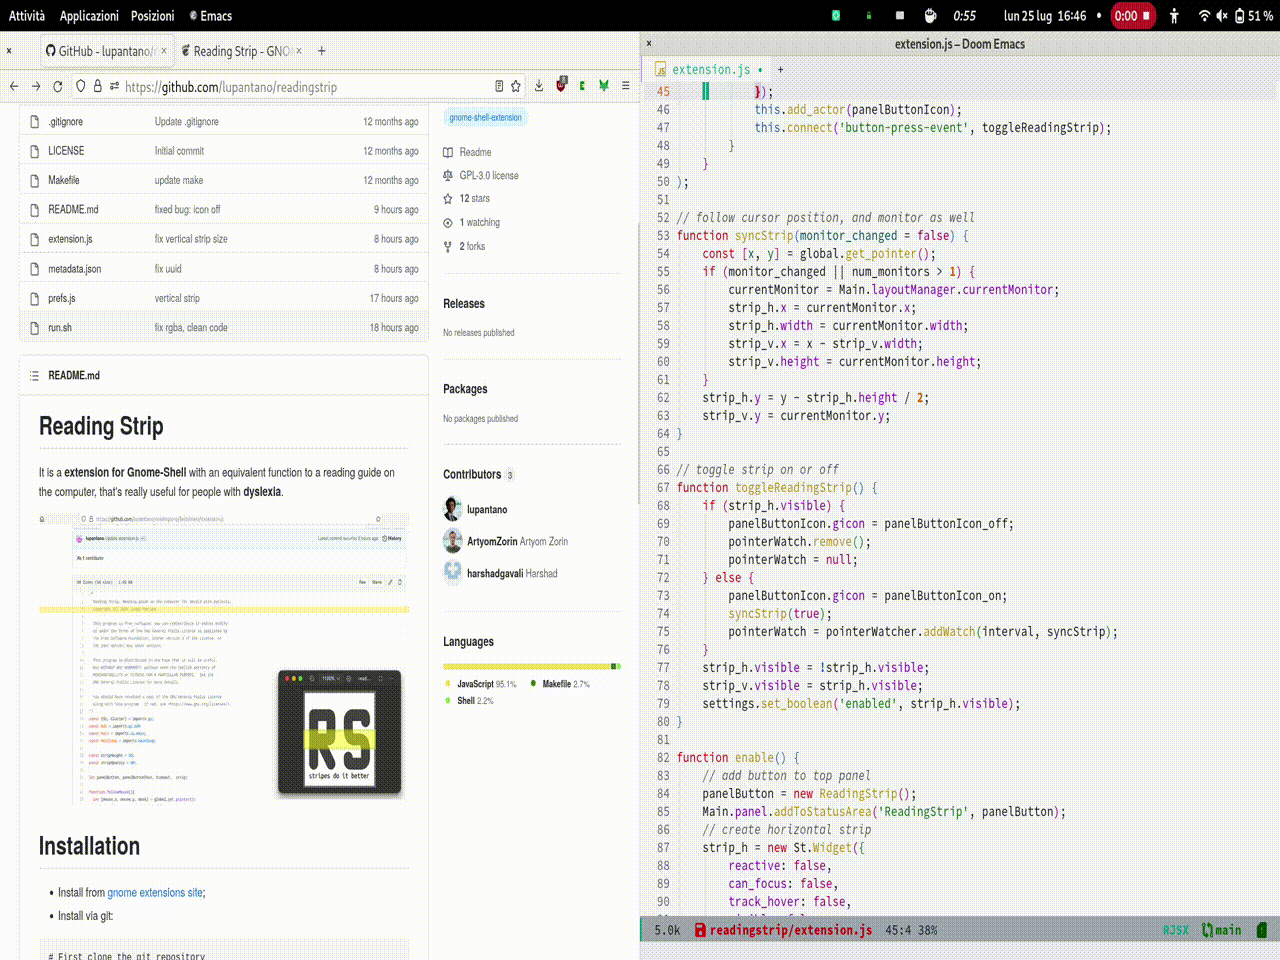The image size is (1280, 960).
Task: Bookmark this page with the star
Action: pos(516,86)
